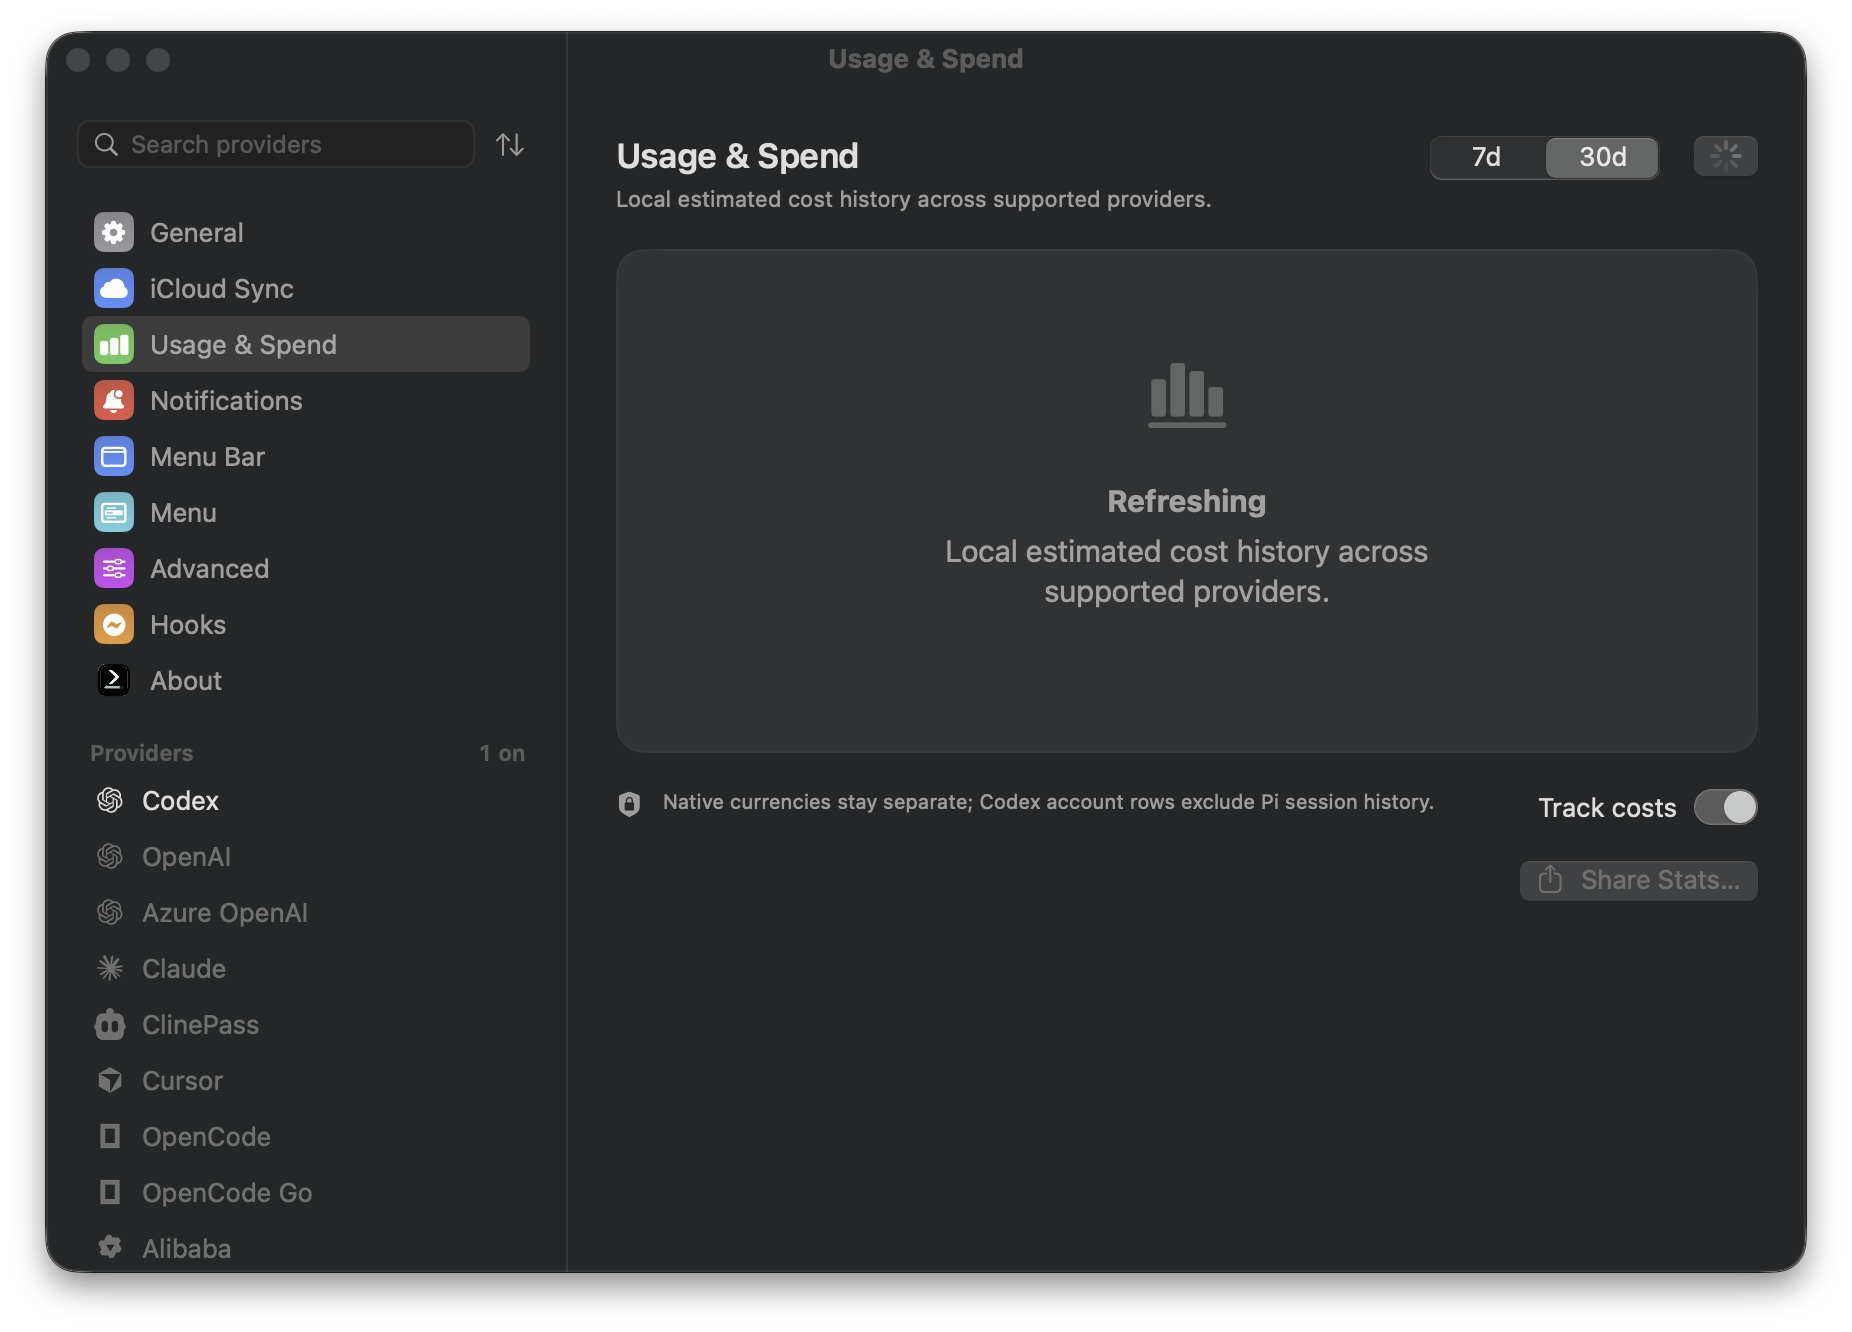Image resolution: width=1852 pixels, height=1332 pixels.
Task: Open the About terminal icon
Action: [x=114, y=681]
